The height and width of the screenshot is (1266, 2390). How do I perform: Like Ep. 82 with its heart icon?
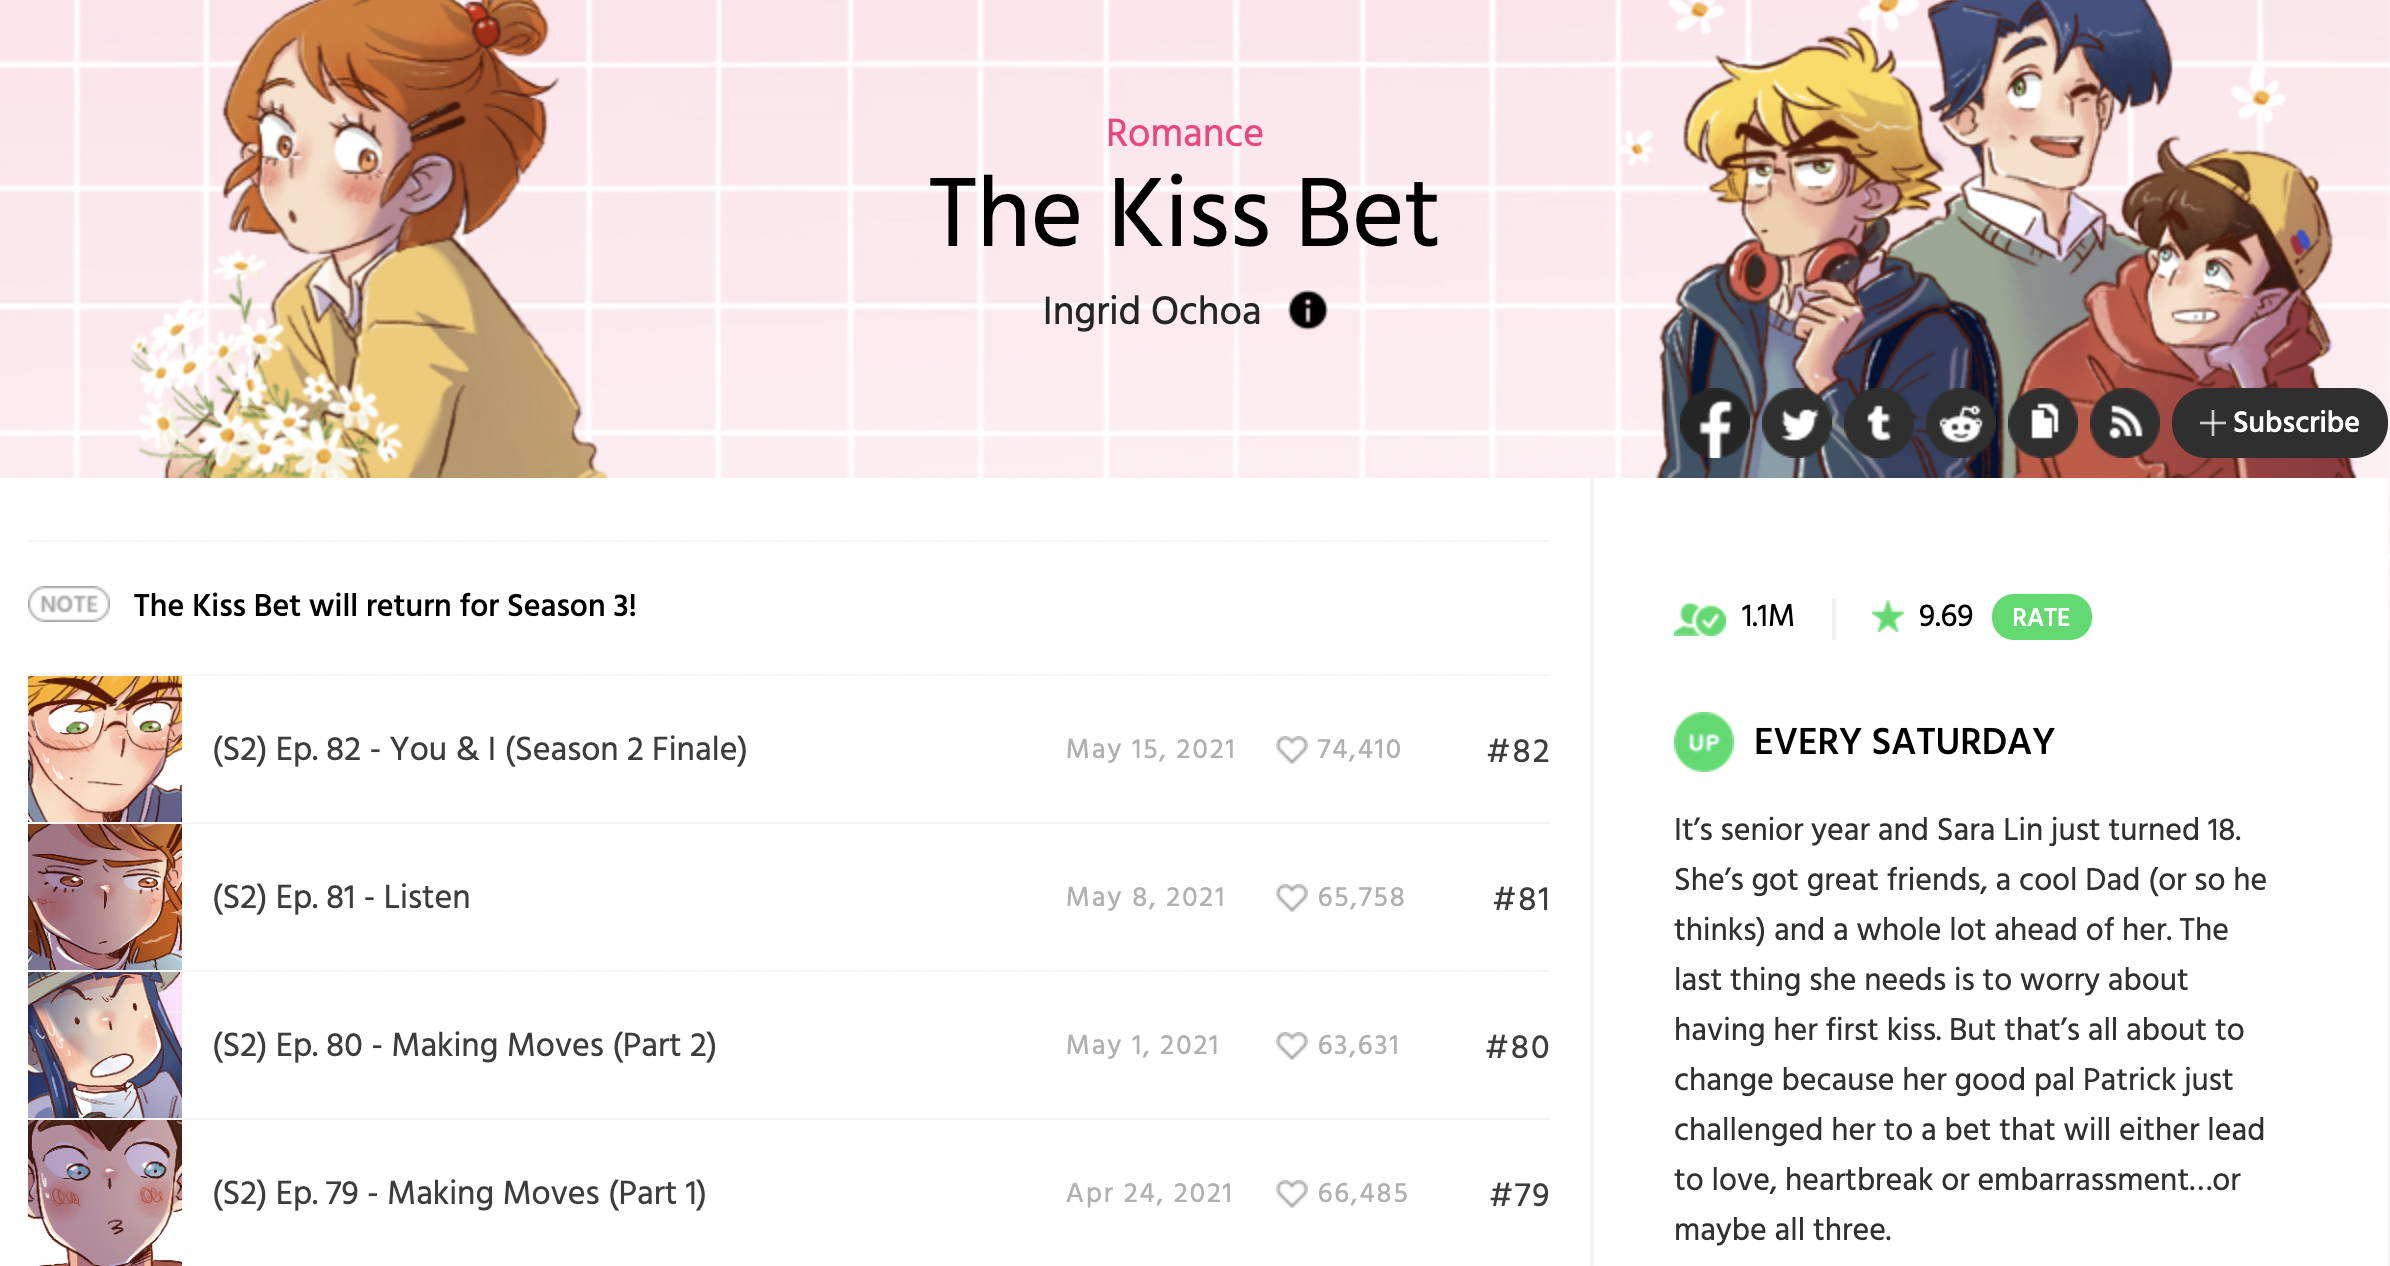[1291, 749]
